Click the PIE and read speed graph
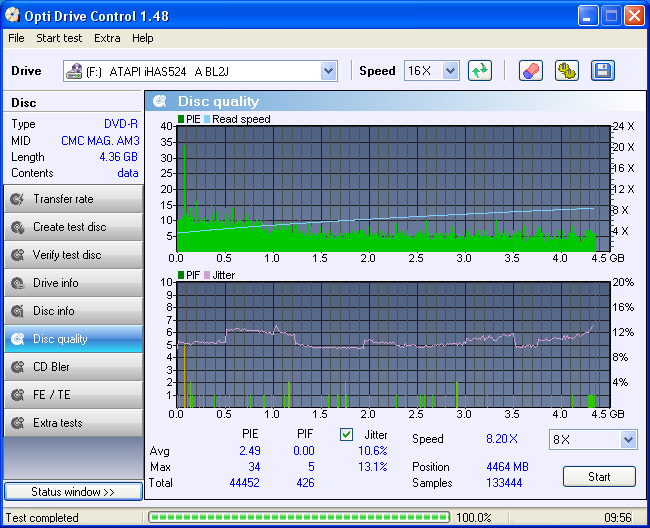Viewport: 650px width, 528px height. click(393, 189)
